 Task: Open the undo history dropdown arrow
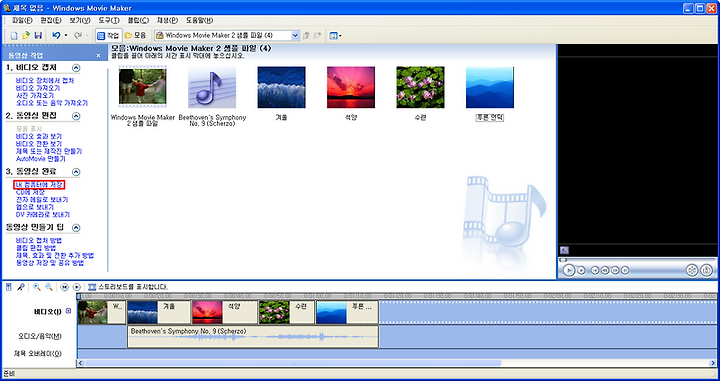pyautogui.click(x=66, y=35)
